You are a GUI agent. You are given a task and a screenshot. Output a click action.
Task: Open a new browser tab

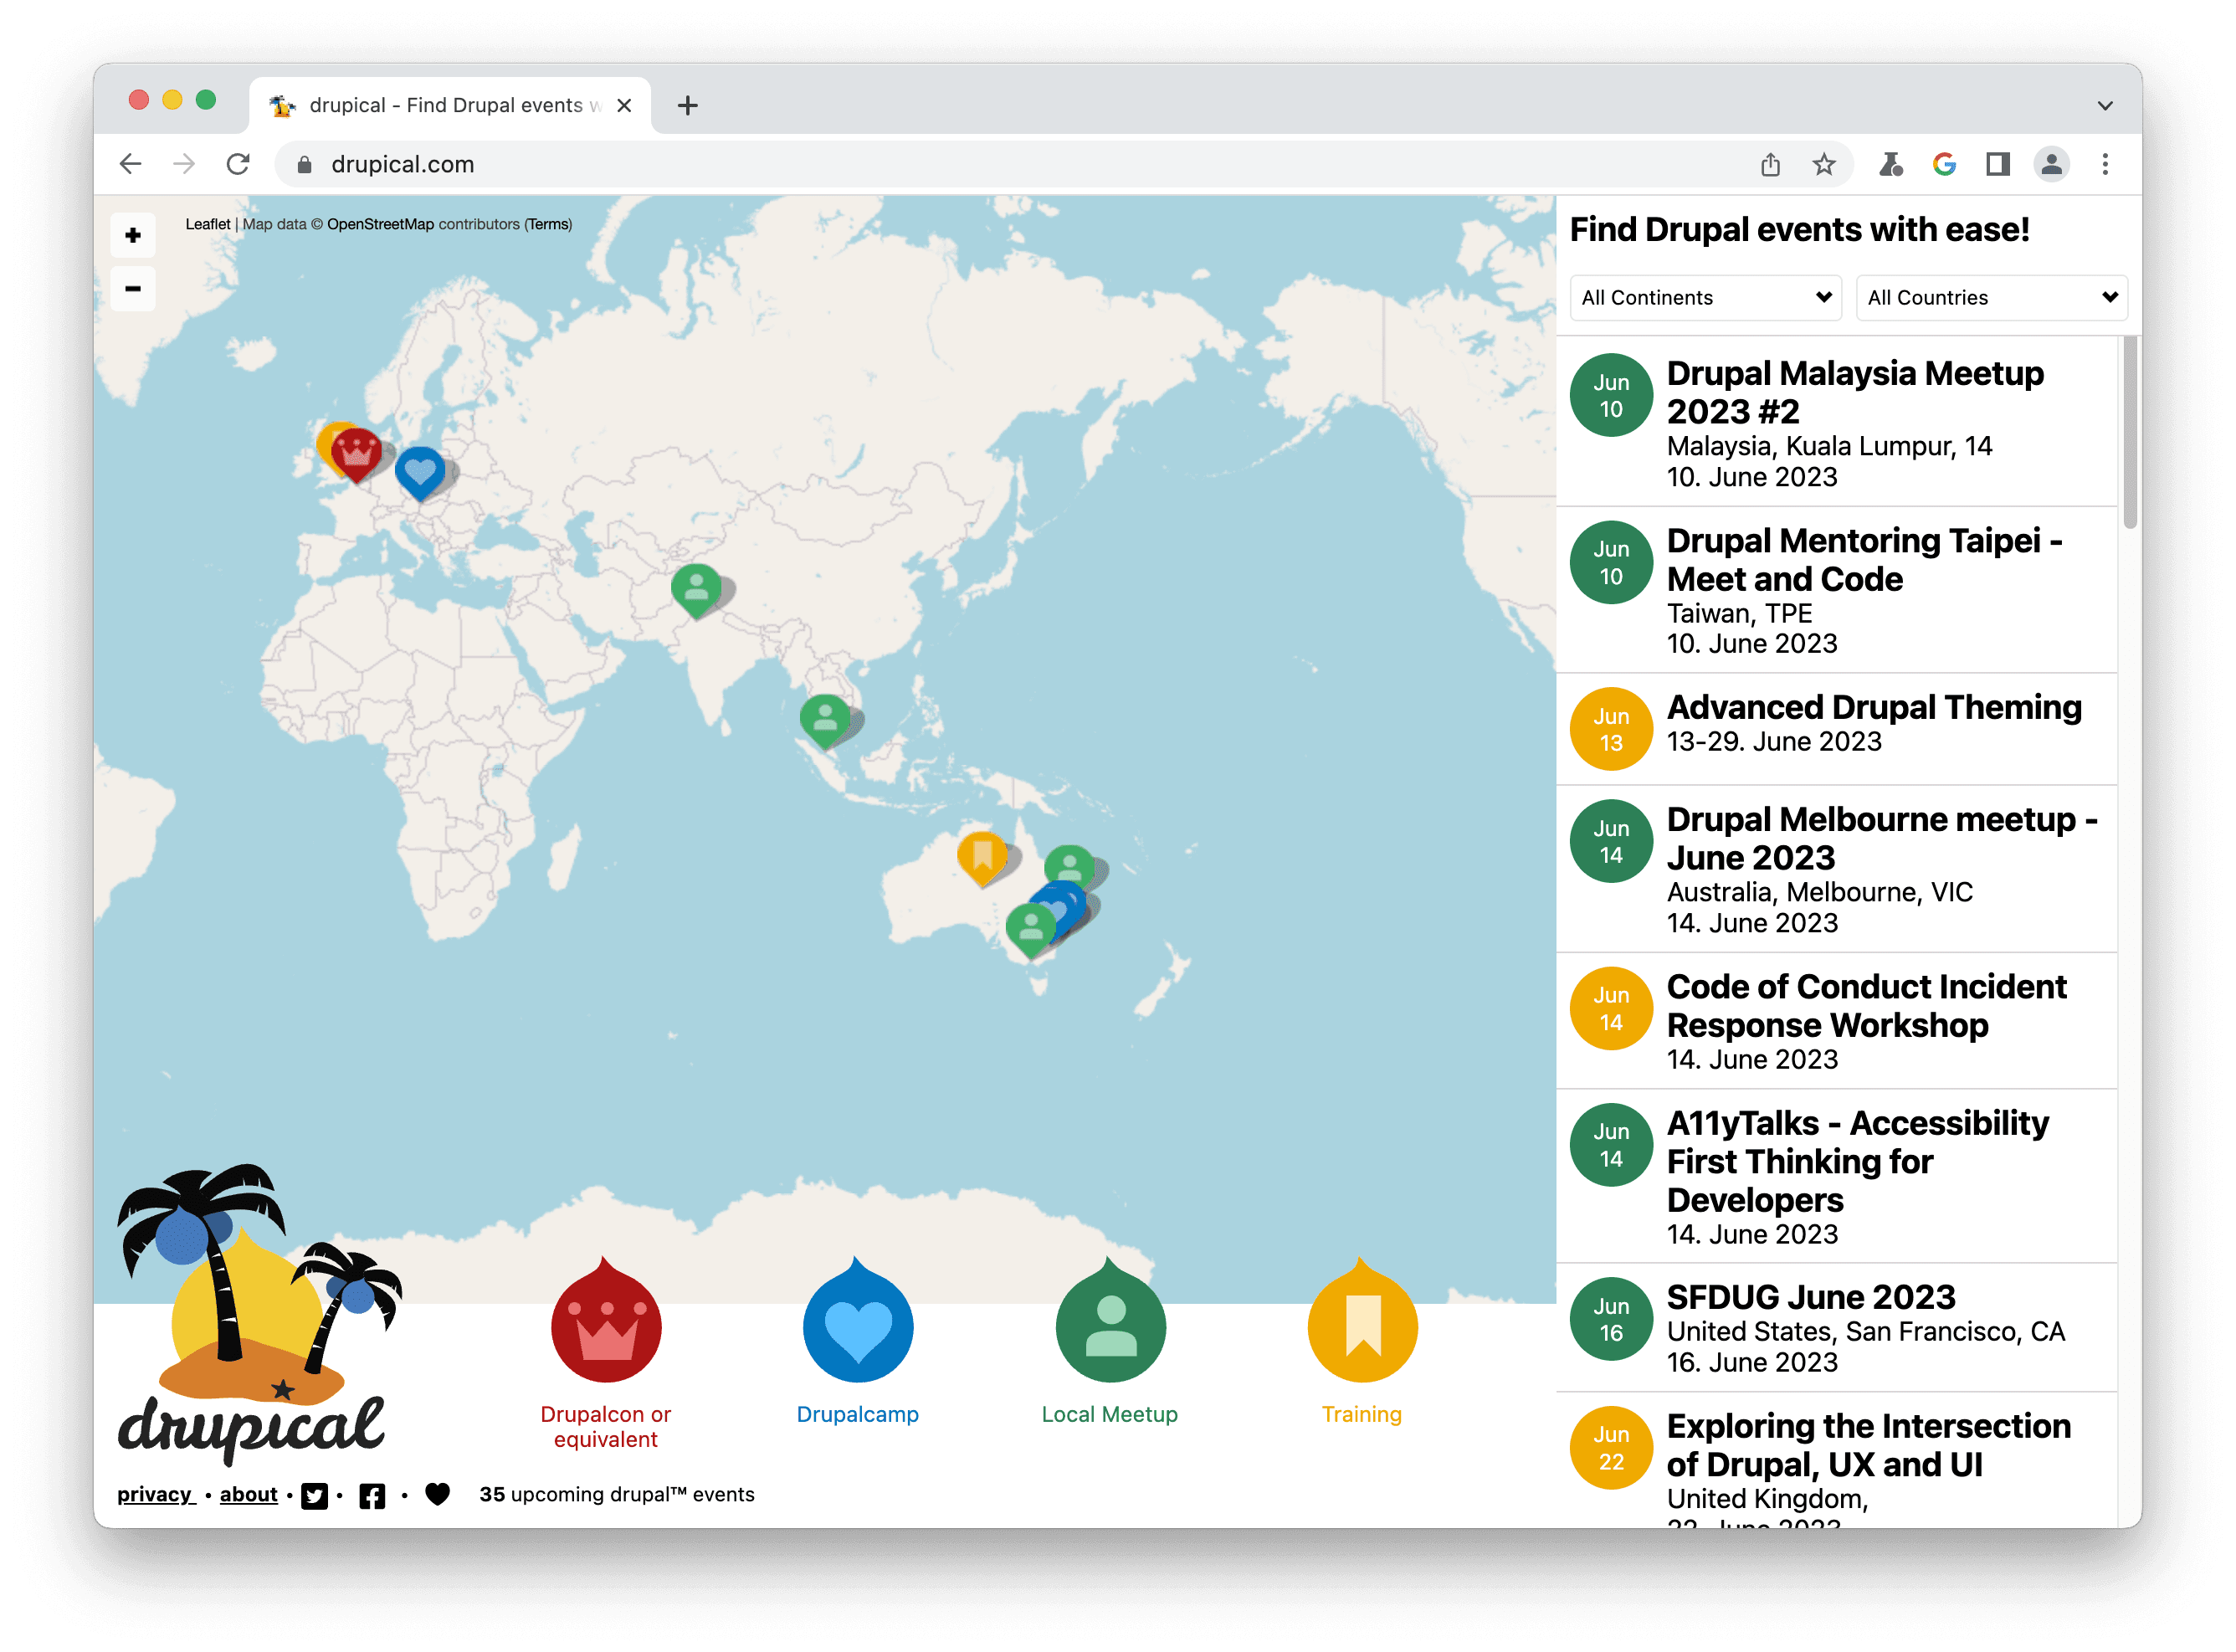tap(688, 105)
